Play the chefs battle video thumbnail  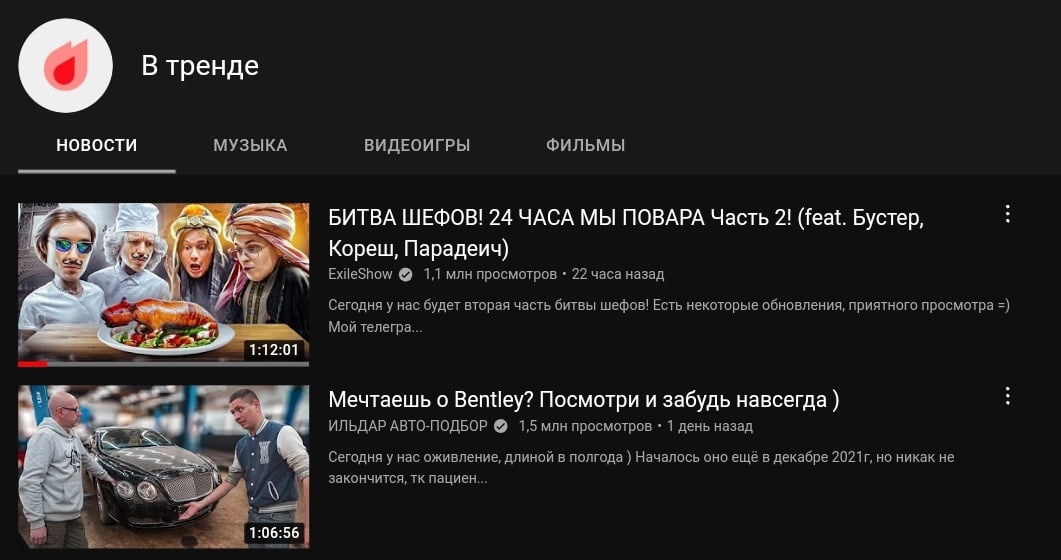coord(164,284)
